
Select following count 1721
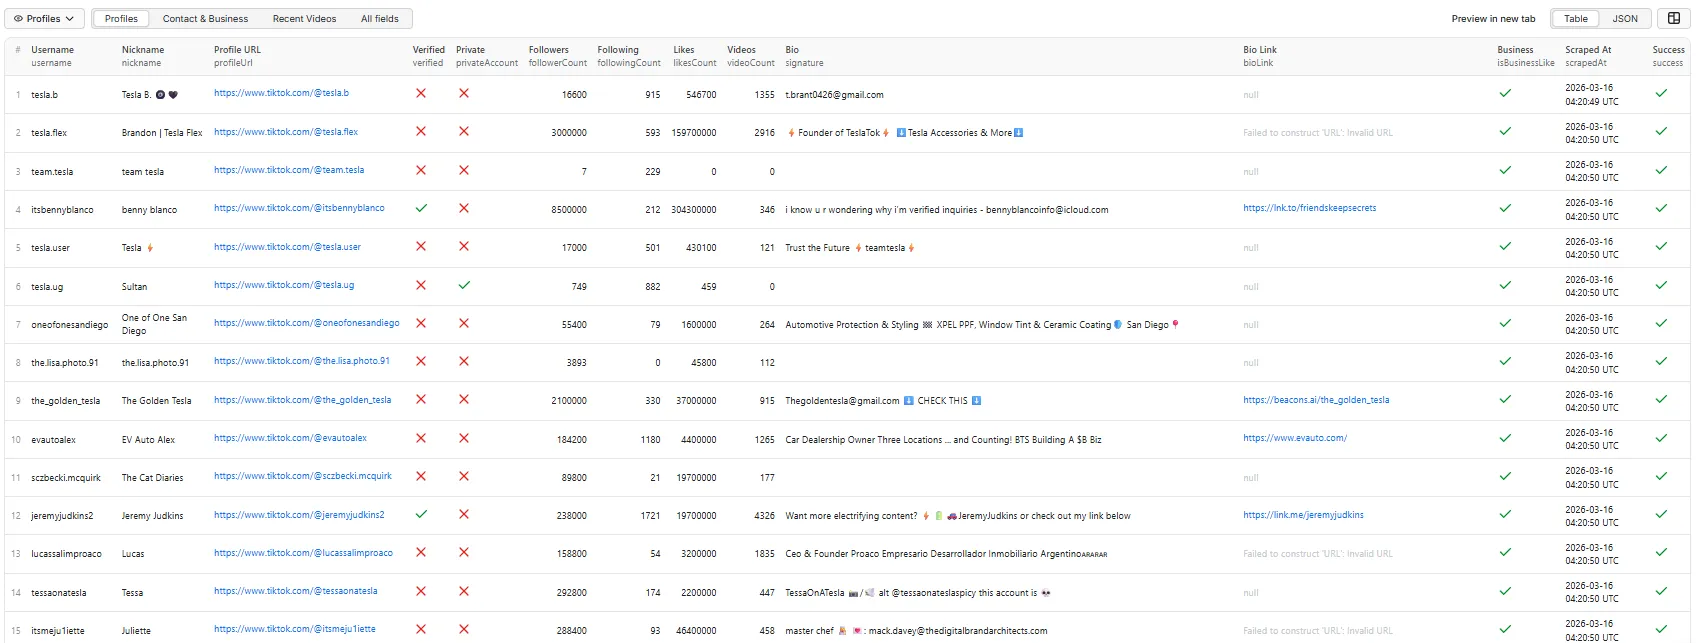[x=650, y=516]
